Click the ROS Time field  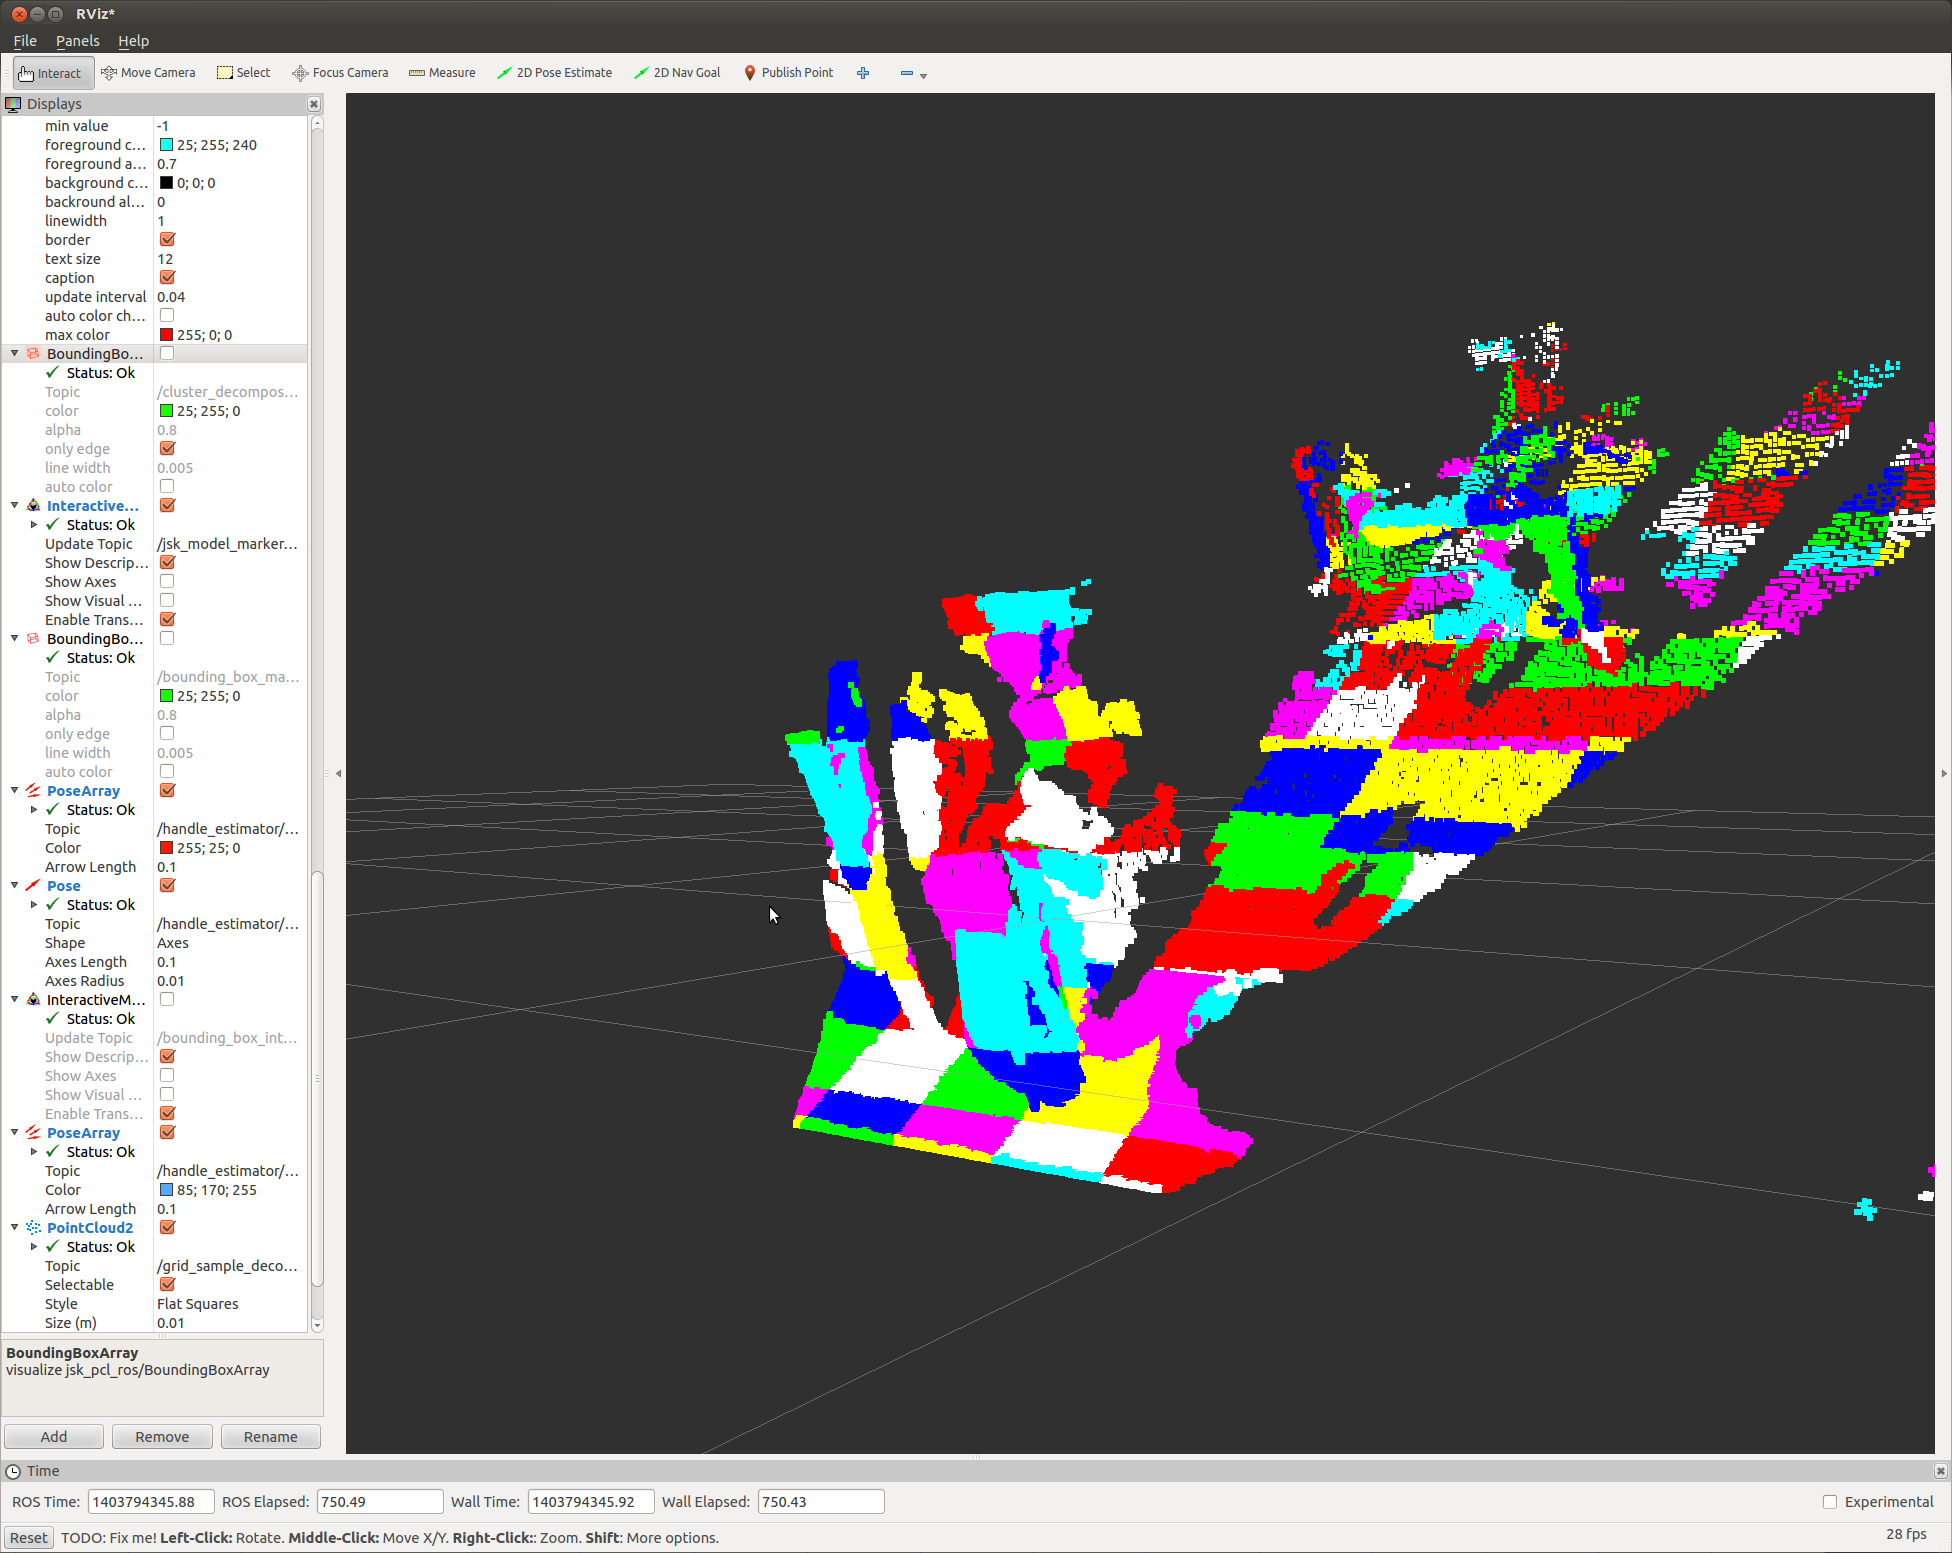[151, 1502]
